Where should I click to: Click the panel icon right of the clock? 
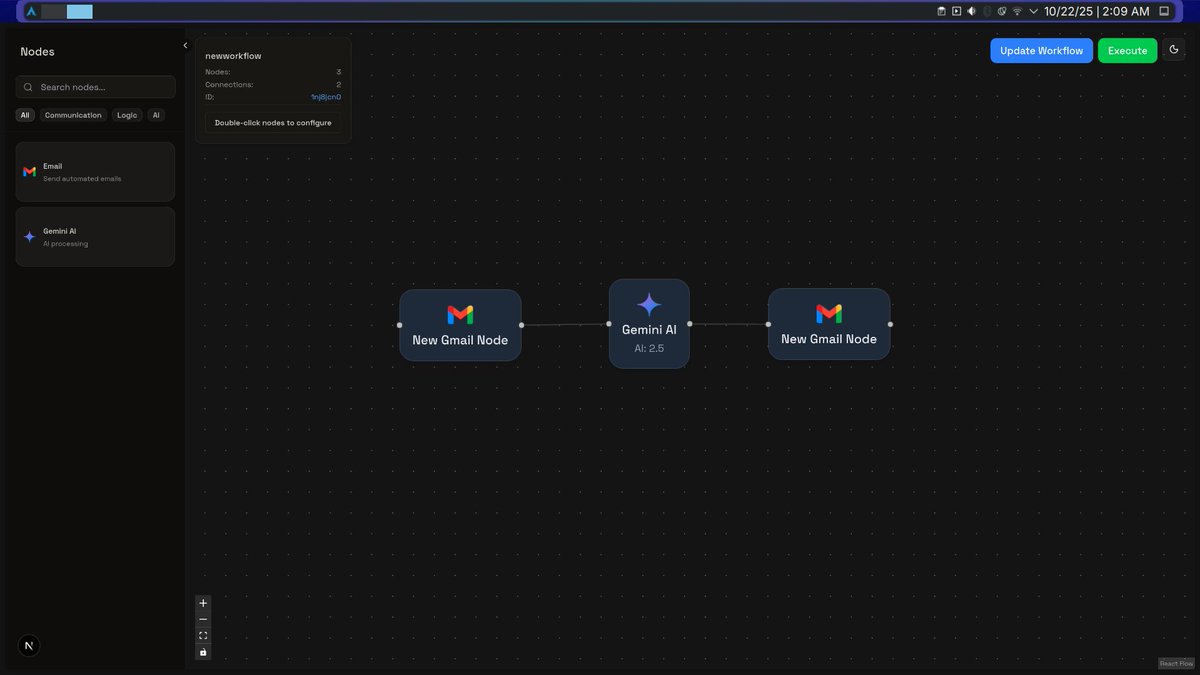(1164, 11)
